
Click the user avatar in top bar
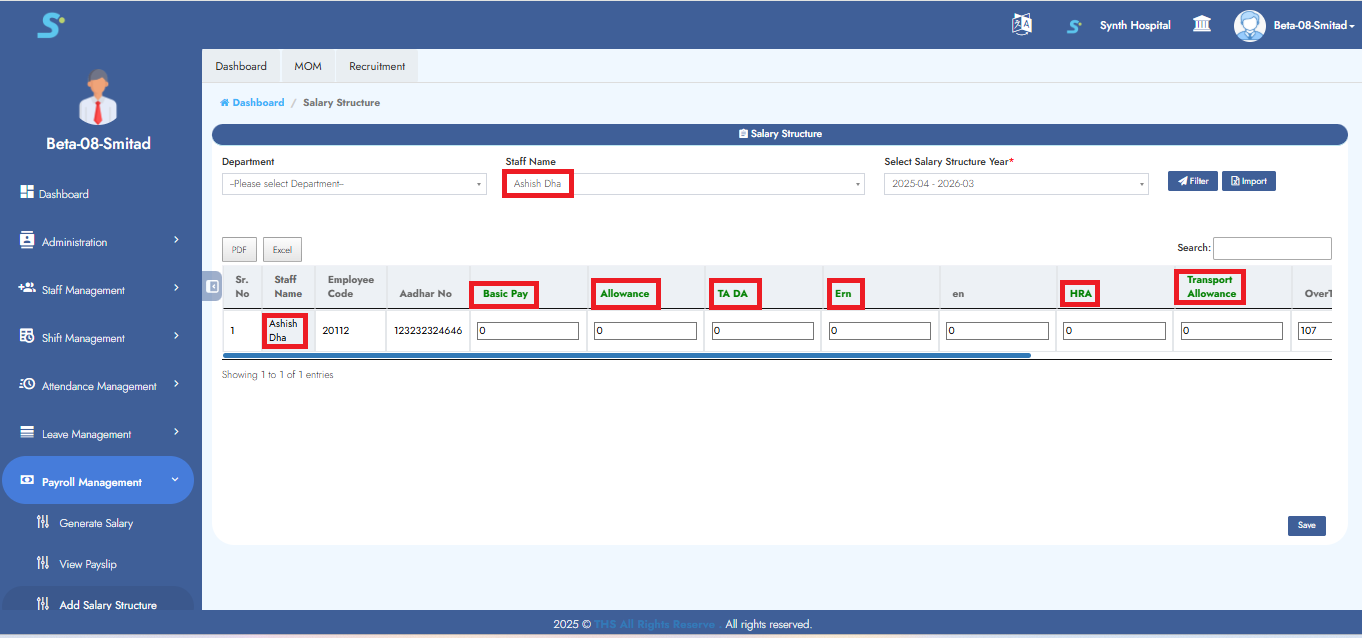click(x=1249, y=25)
